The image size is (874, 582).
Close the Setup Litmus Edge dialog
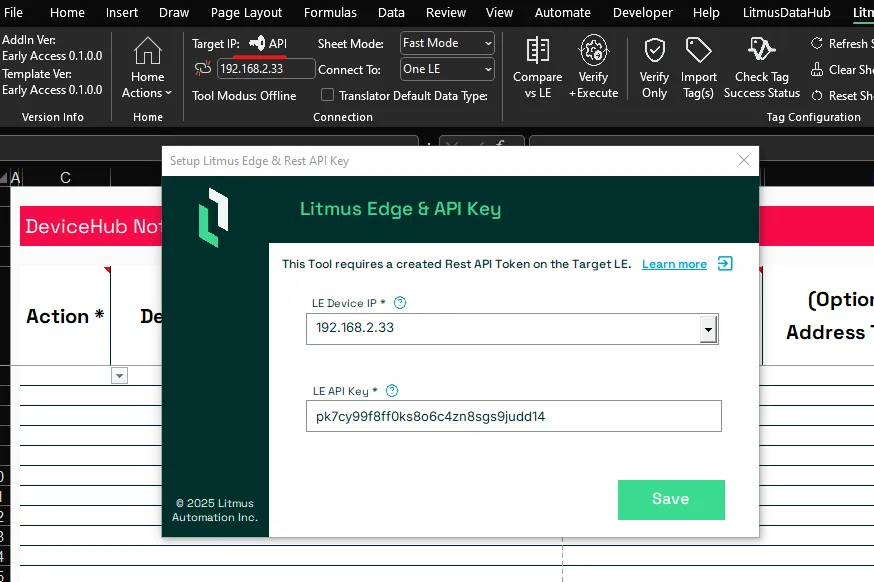744,161
